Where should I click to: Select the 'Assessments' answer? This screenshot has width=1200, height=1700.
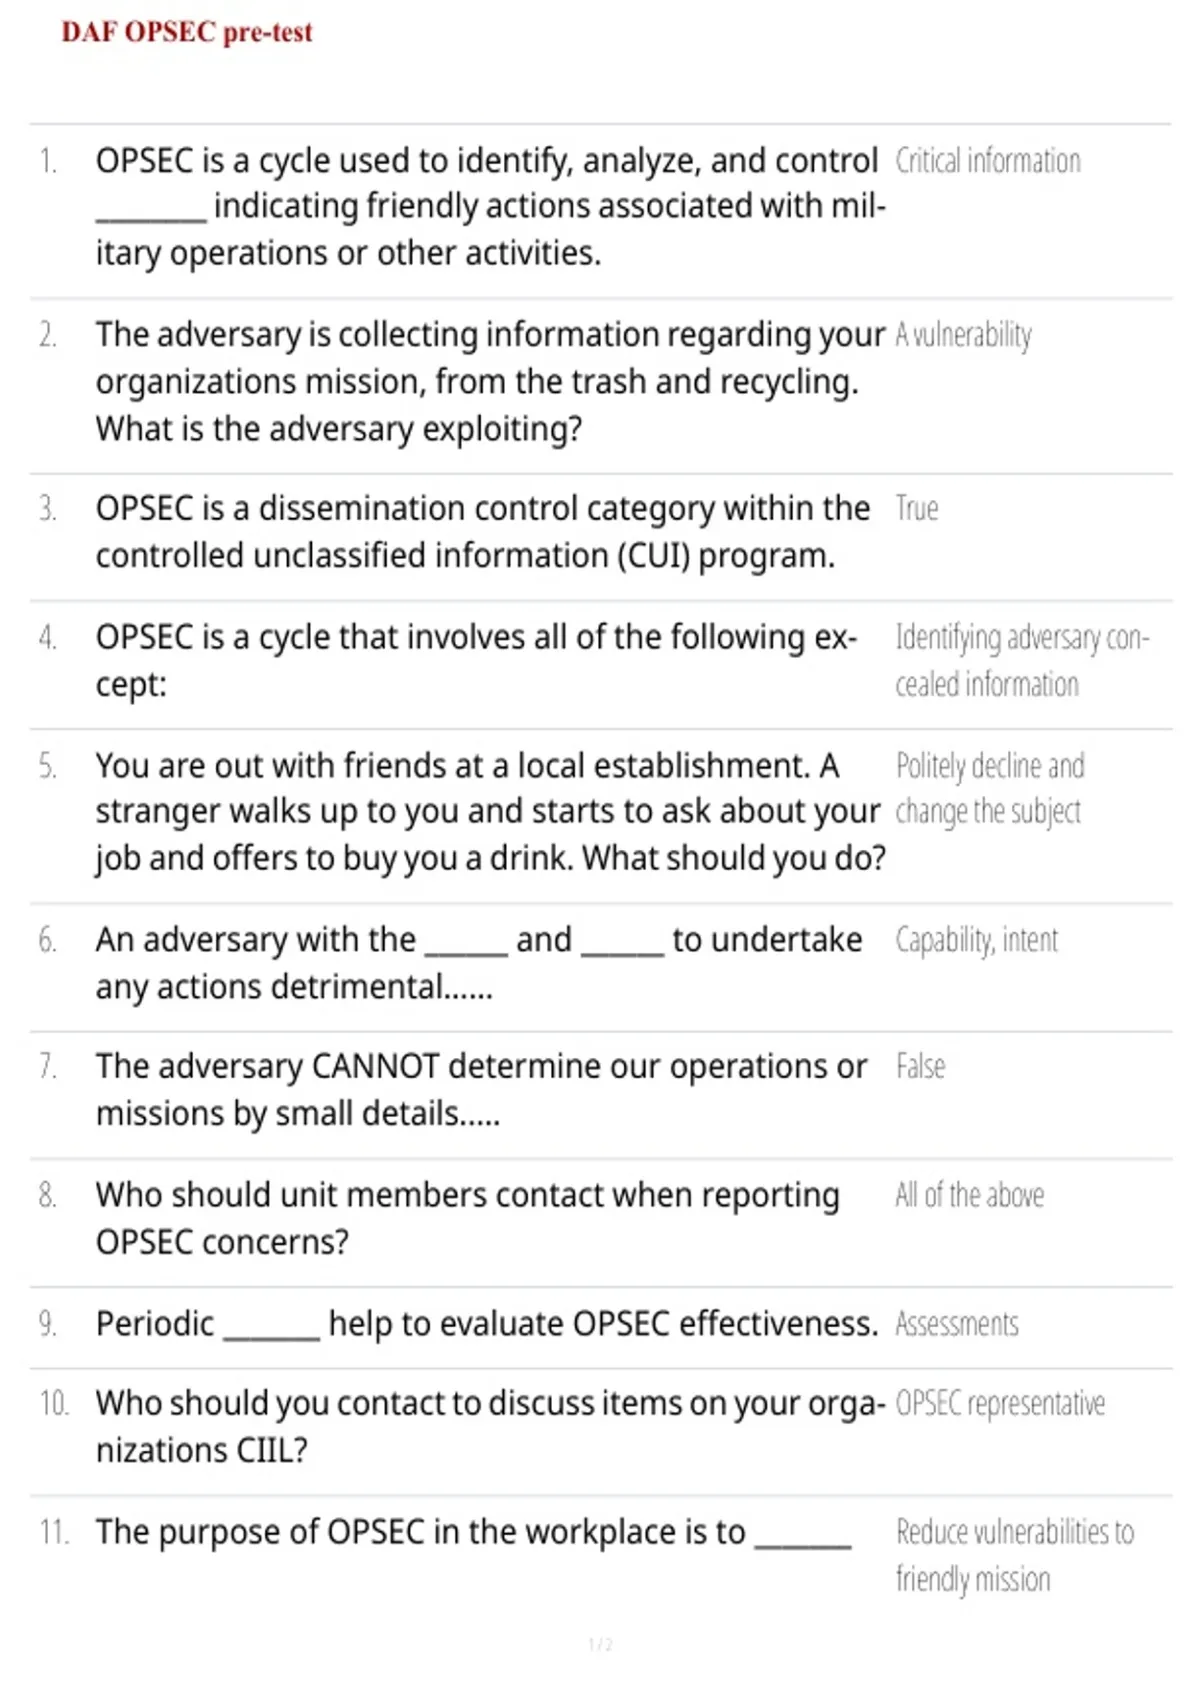coord(957,1324)
